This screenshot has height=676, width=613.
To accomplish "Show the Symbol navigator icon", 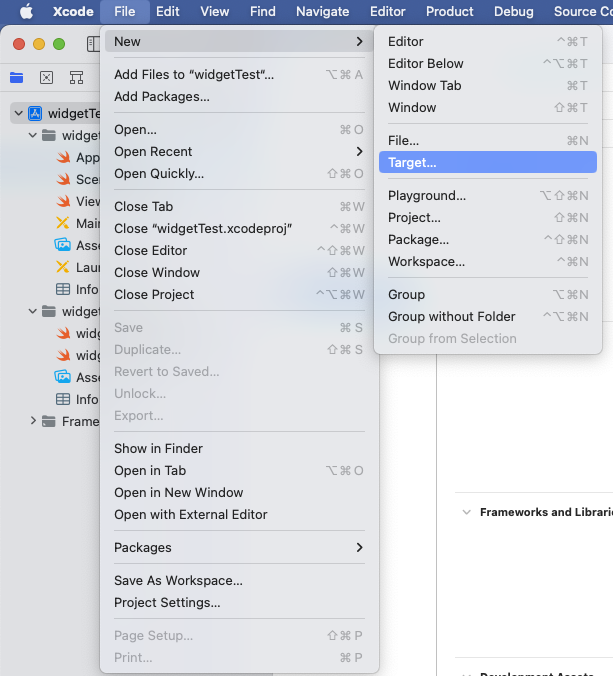I will tap(76, 78).
